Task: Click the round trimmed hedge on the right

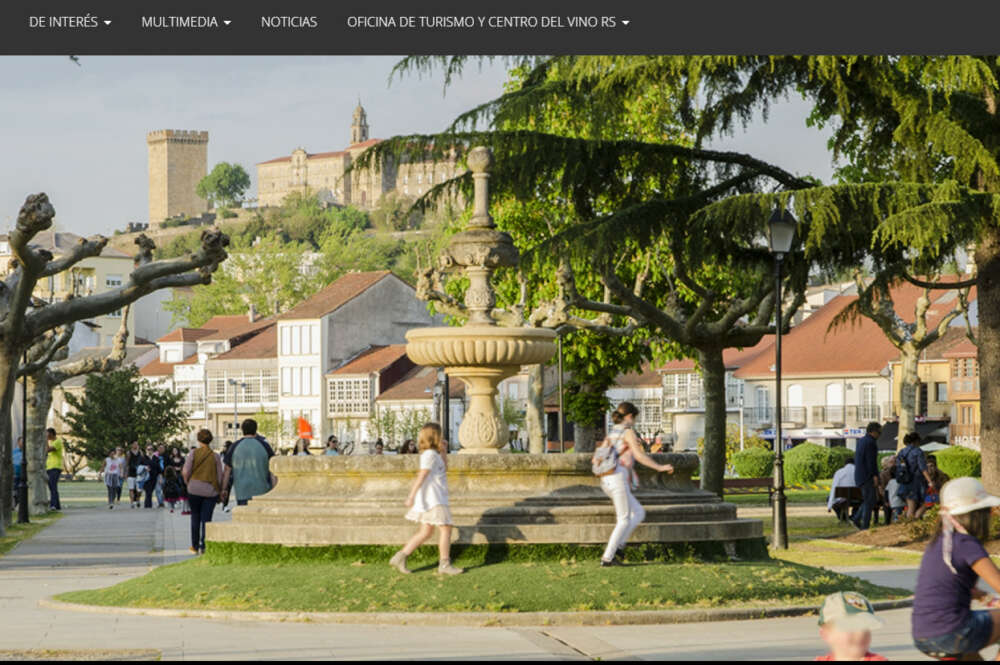Action: click(x=807, y=464)
